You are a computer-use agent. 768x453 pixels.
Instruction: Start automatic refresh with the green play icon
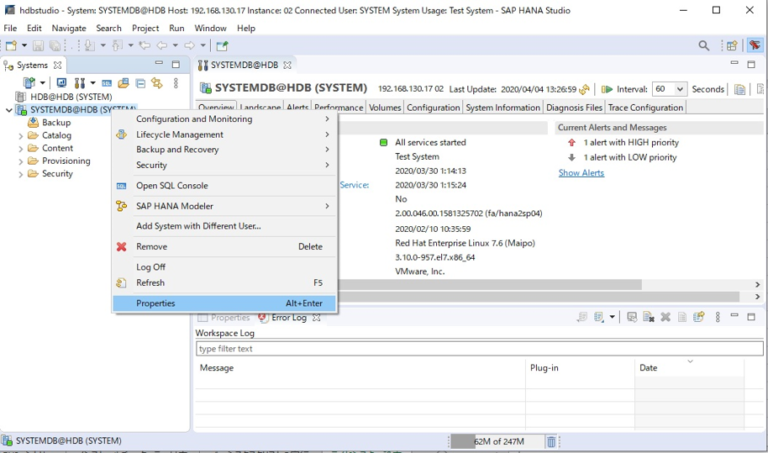[x=607, y=89]
